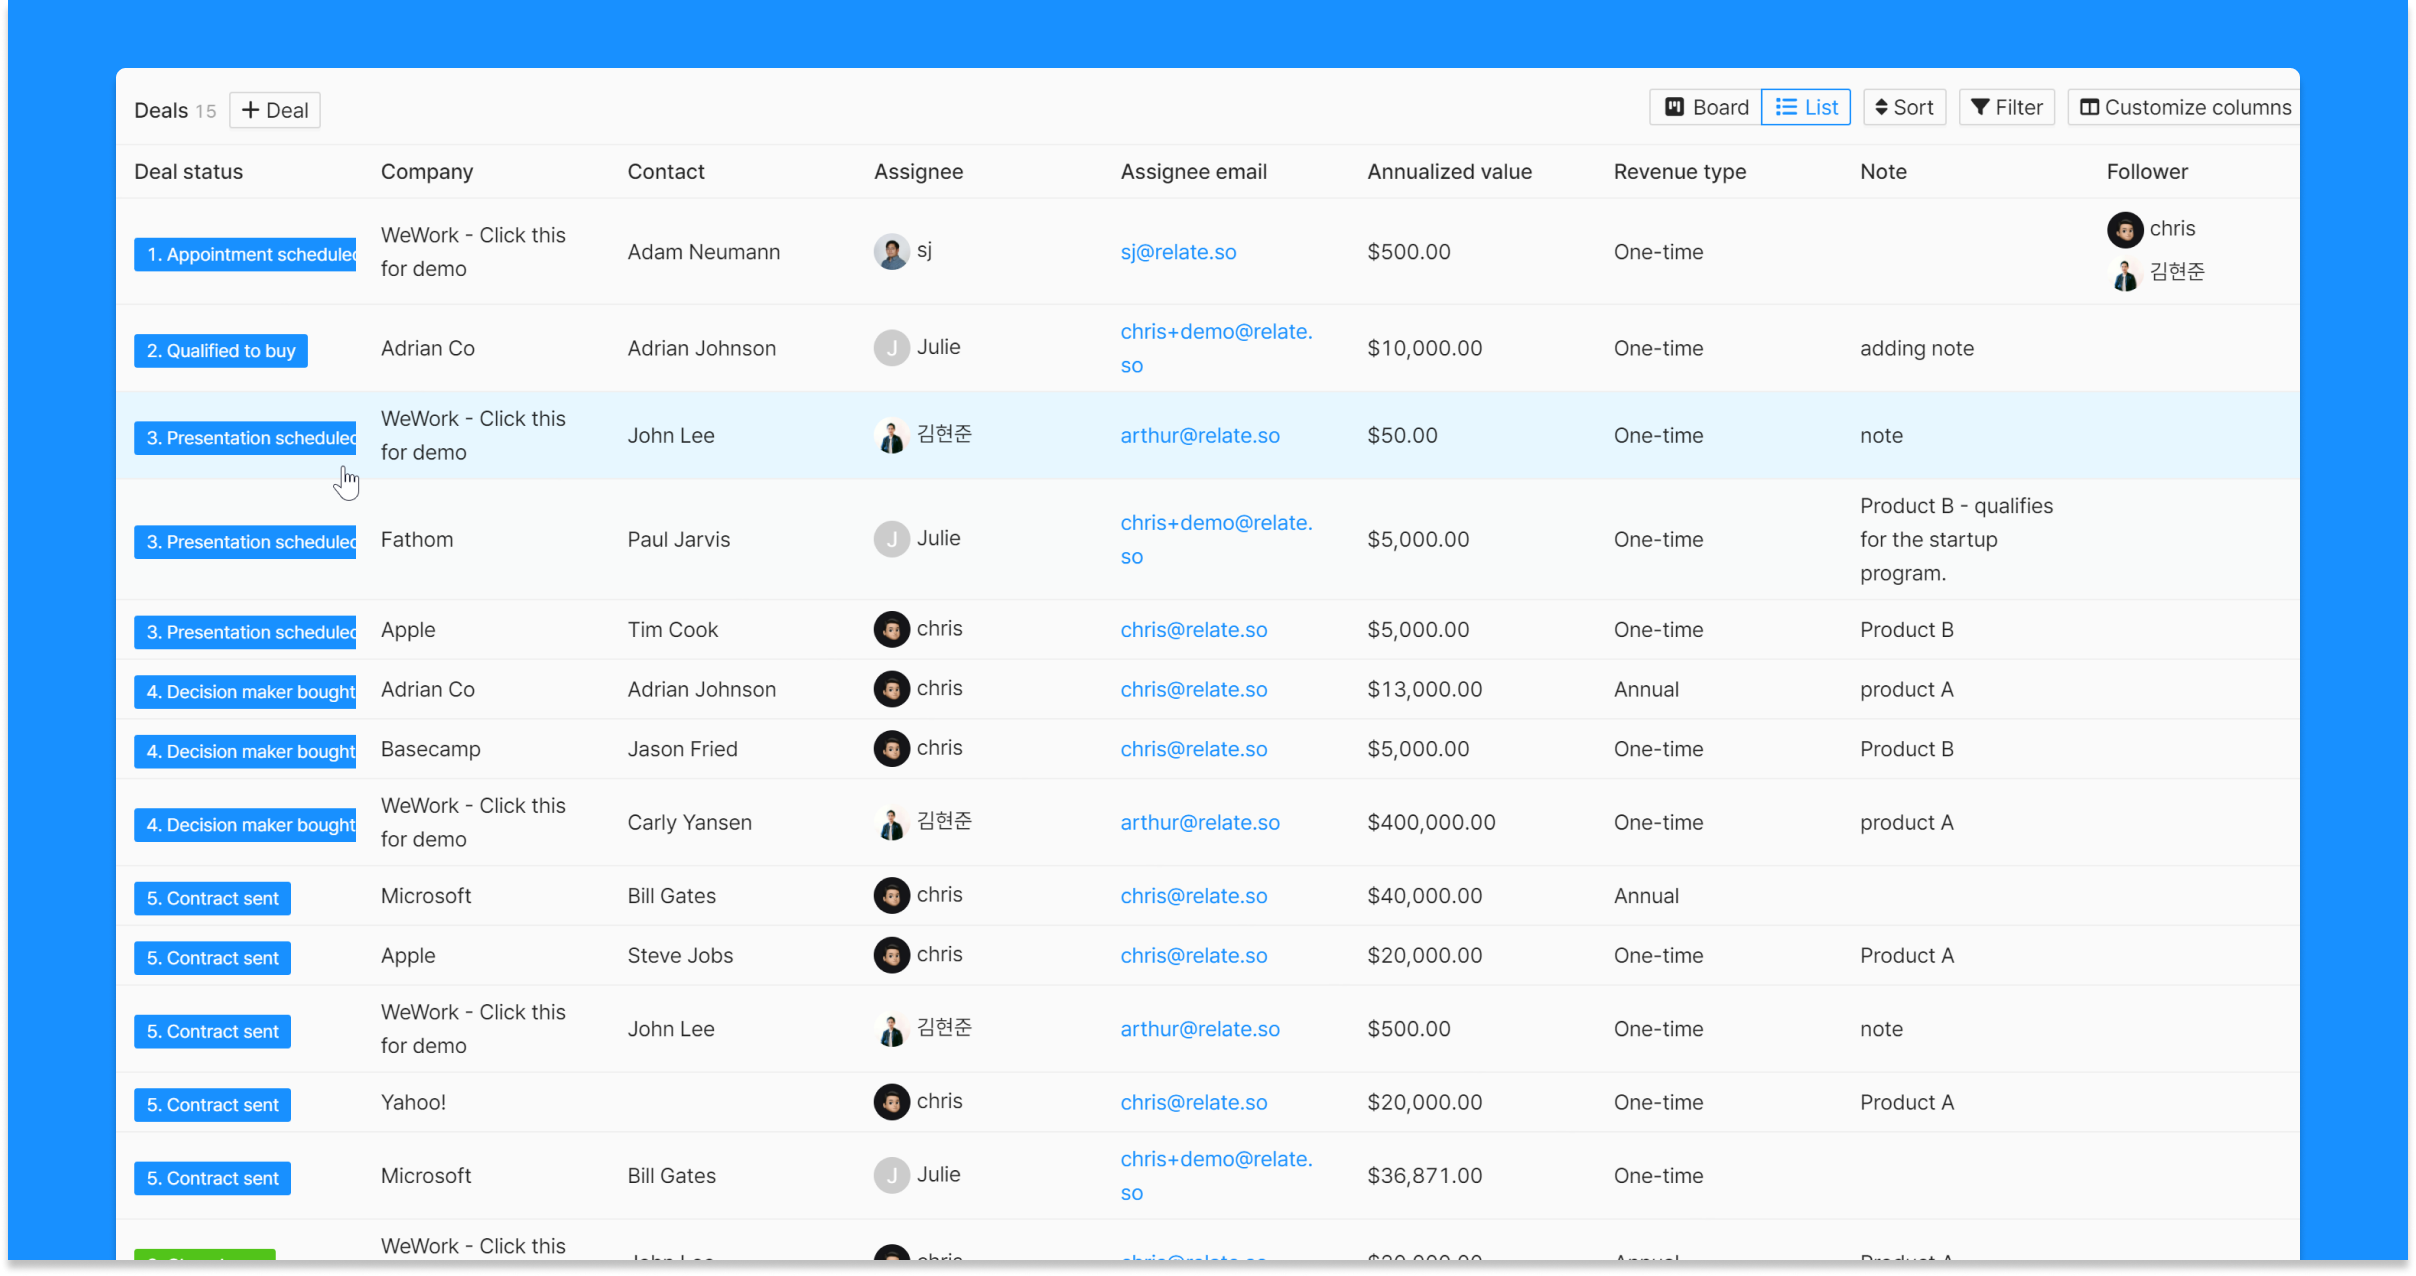Open Contract sent tag in Steve Jobs row
This screenshot has height=1276, width=2416.
point(212,958)
